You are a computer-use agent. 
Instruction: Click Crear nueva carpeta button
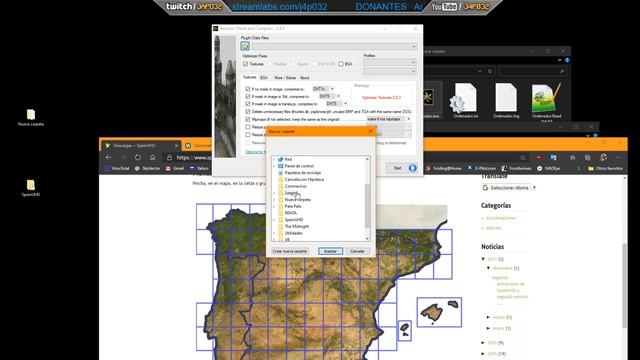290,251
